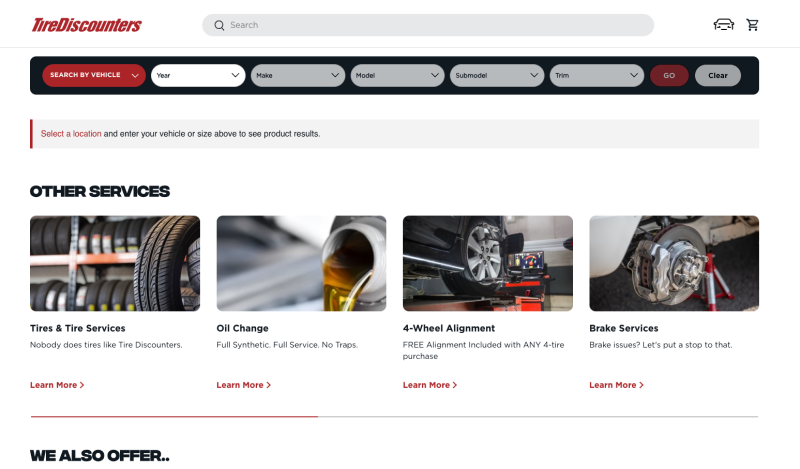The height and width of the screenshot is (469, 800).
Task: Open the Submodel dropdown
Action: pyautogui.click(x=497, y=75)
